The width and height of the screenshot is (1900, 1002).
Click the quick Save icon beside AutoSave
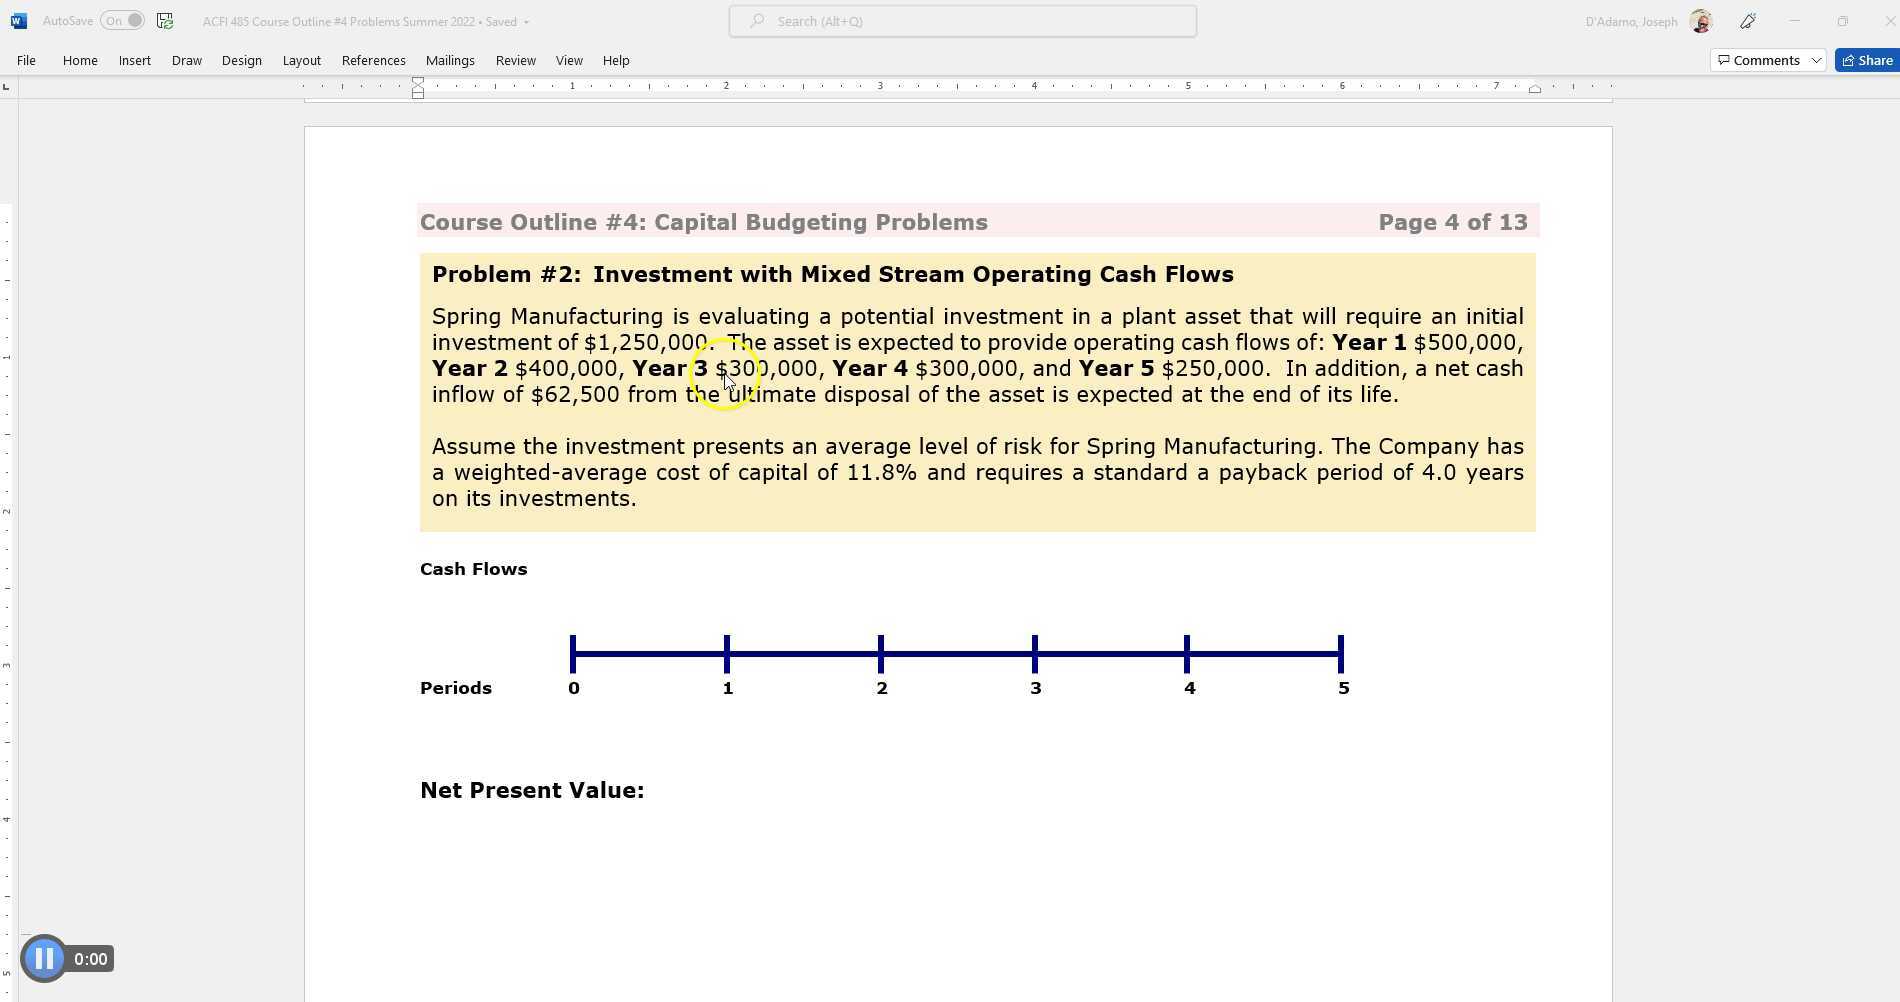pos(163,20)
